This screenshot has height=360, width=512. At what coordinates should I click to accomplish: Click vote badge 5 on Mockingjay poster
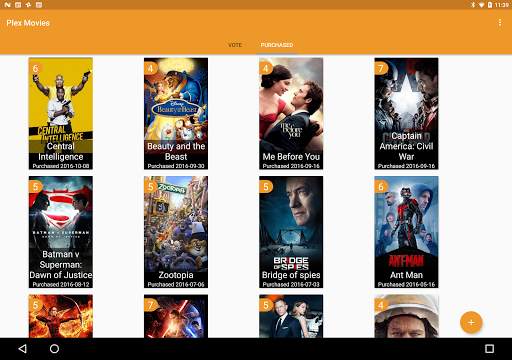36,305
